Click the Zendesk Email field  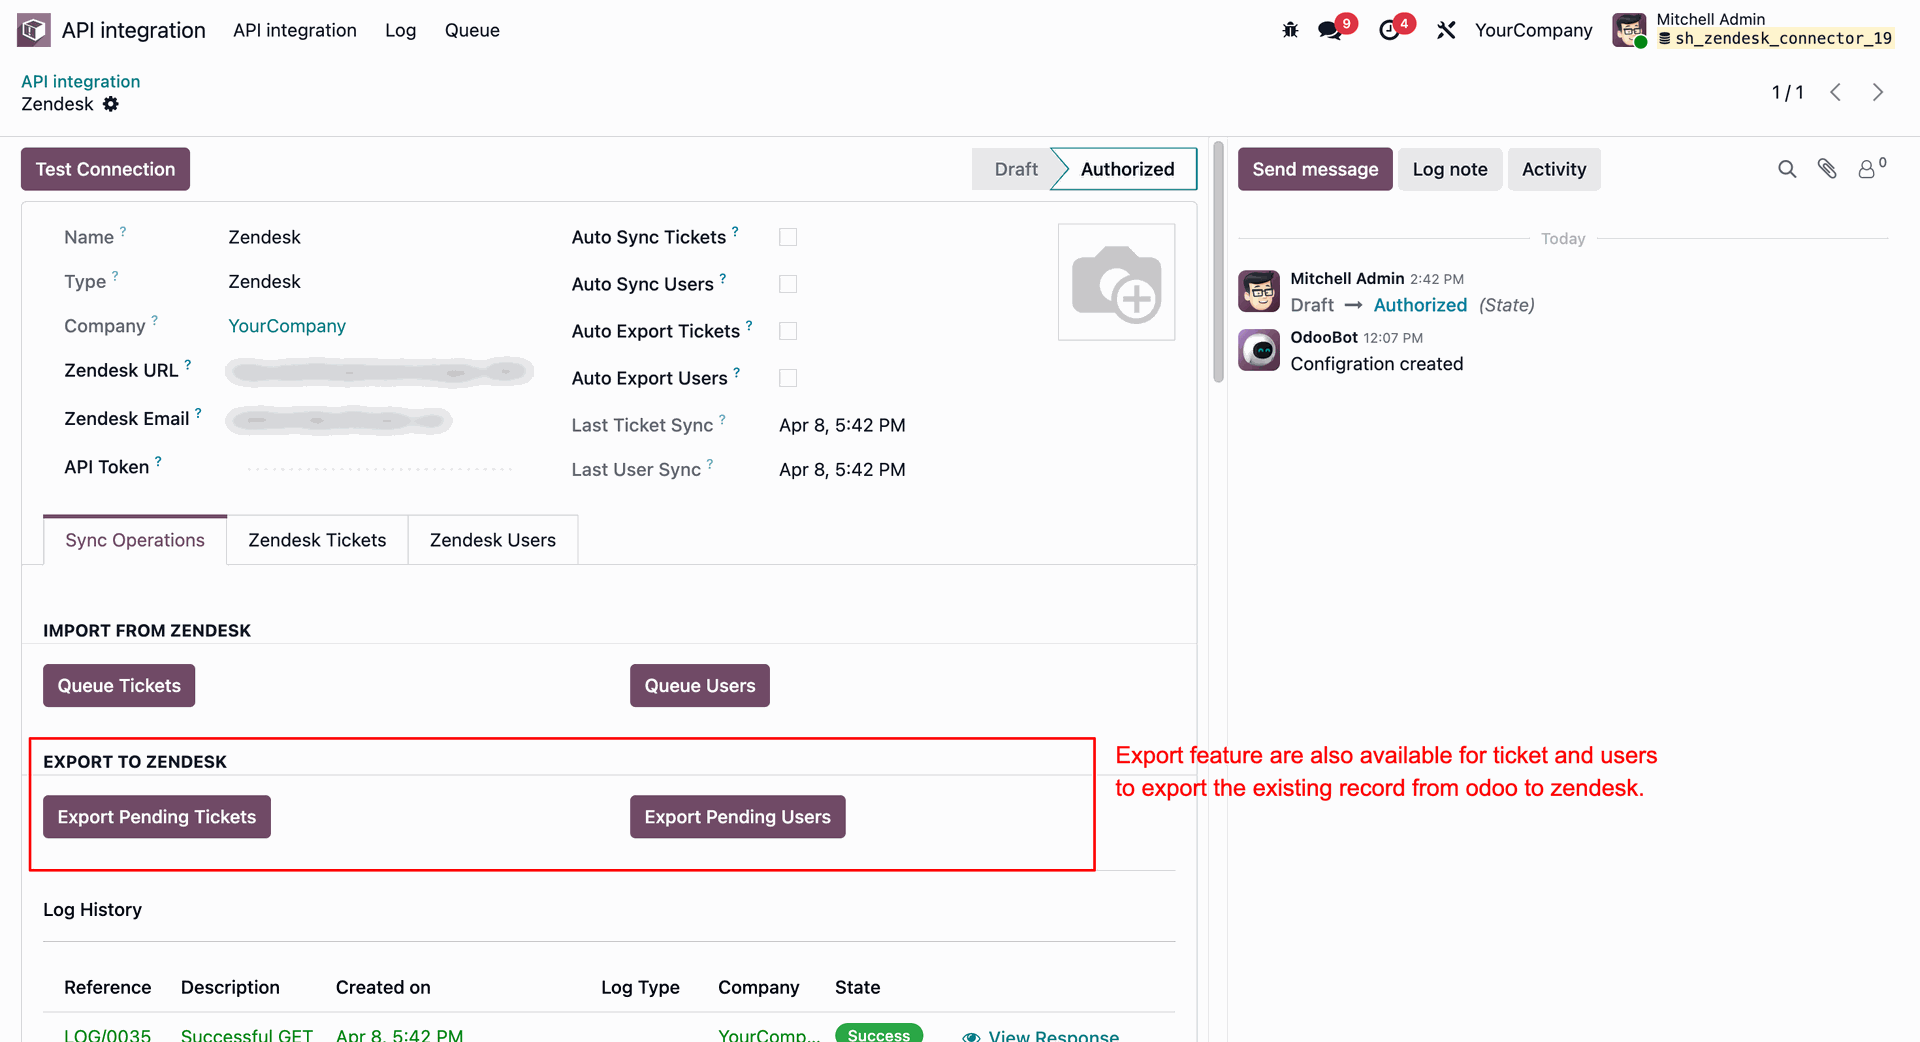(x=339, y=420)
